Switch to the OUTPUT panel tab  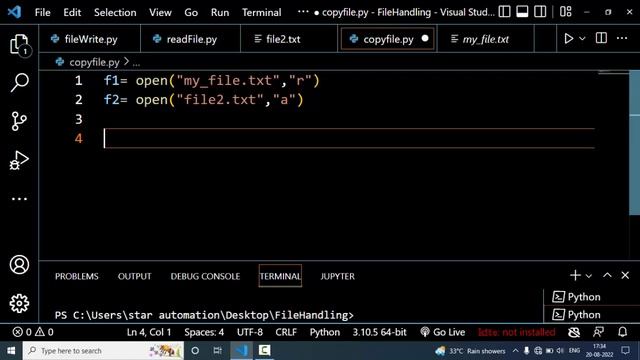[134, 276]
